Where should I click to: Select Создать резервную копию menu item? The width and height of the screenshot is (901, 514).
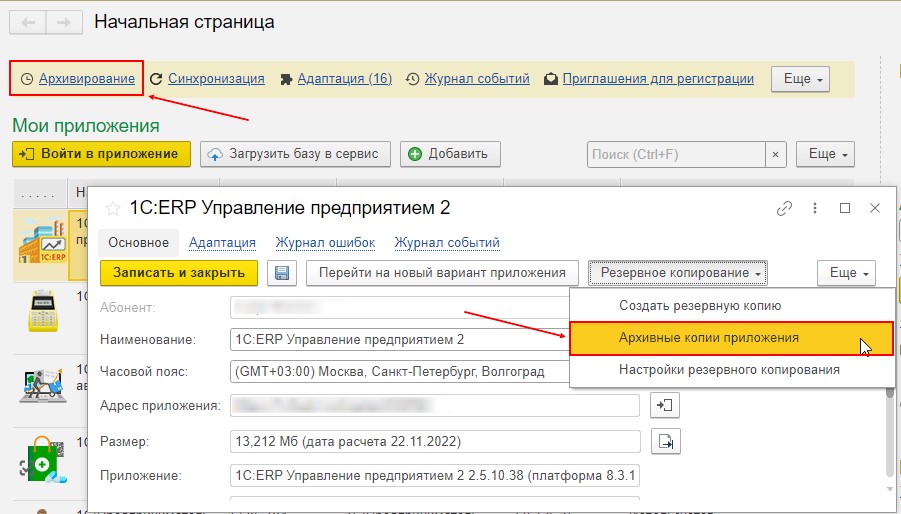click(x=732, y=306)
